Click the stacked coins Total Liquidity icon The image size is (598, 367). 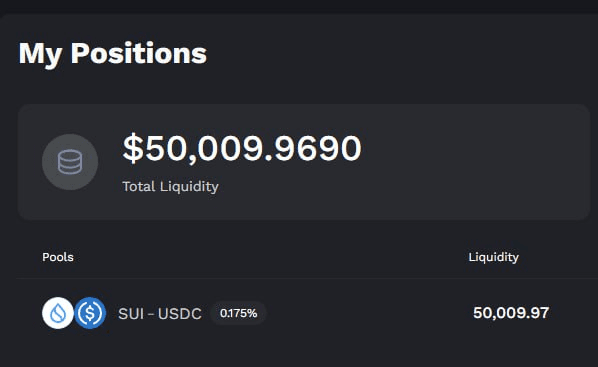click(x=70, y=162)
